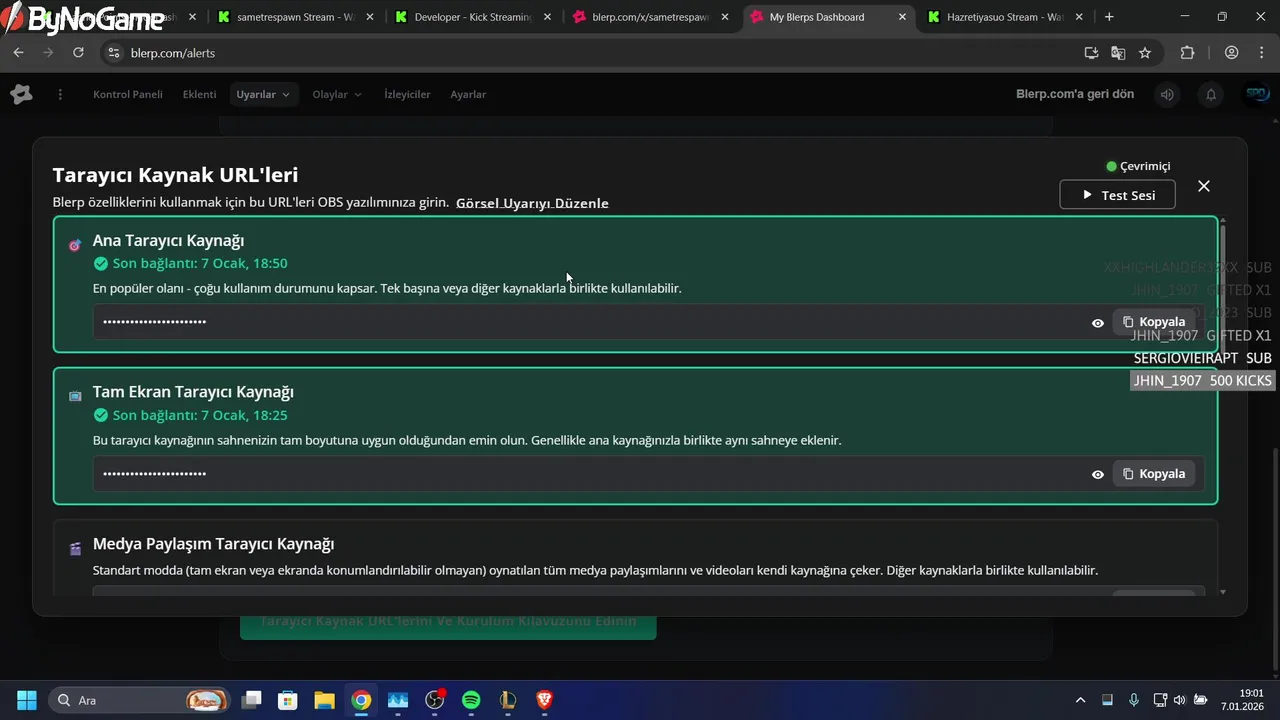
Task: Open Brave browser from the taskbar
Action: (x=544, y=700)
